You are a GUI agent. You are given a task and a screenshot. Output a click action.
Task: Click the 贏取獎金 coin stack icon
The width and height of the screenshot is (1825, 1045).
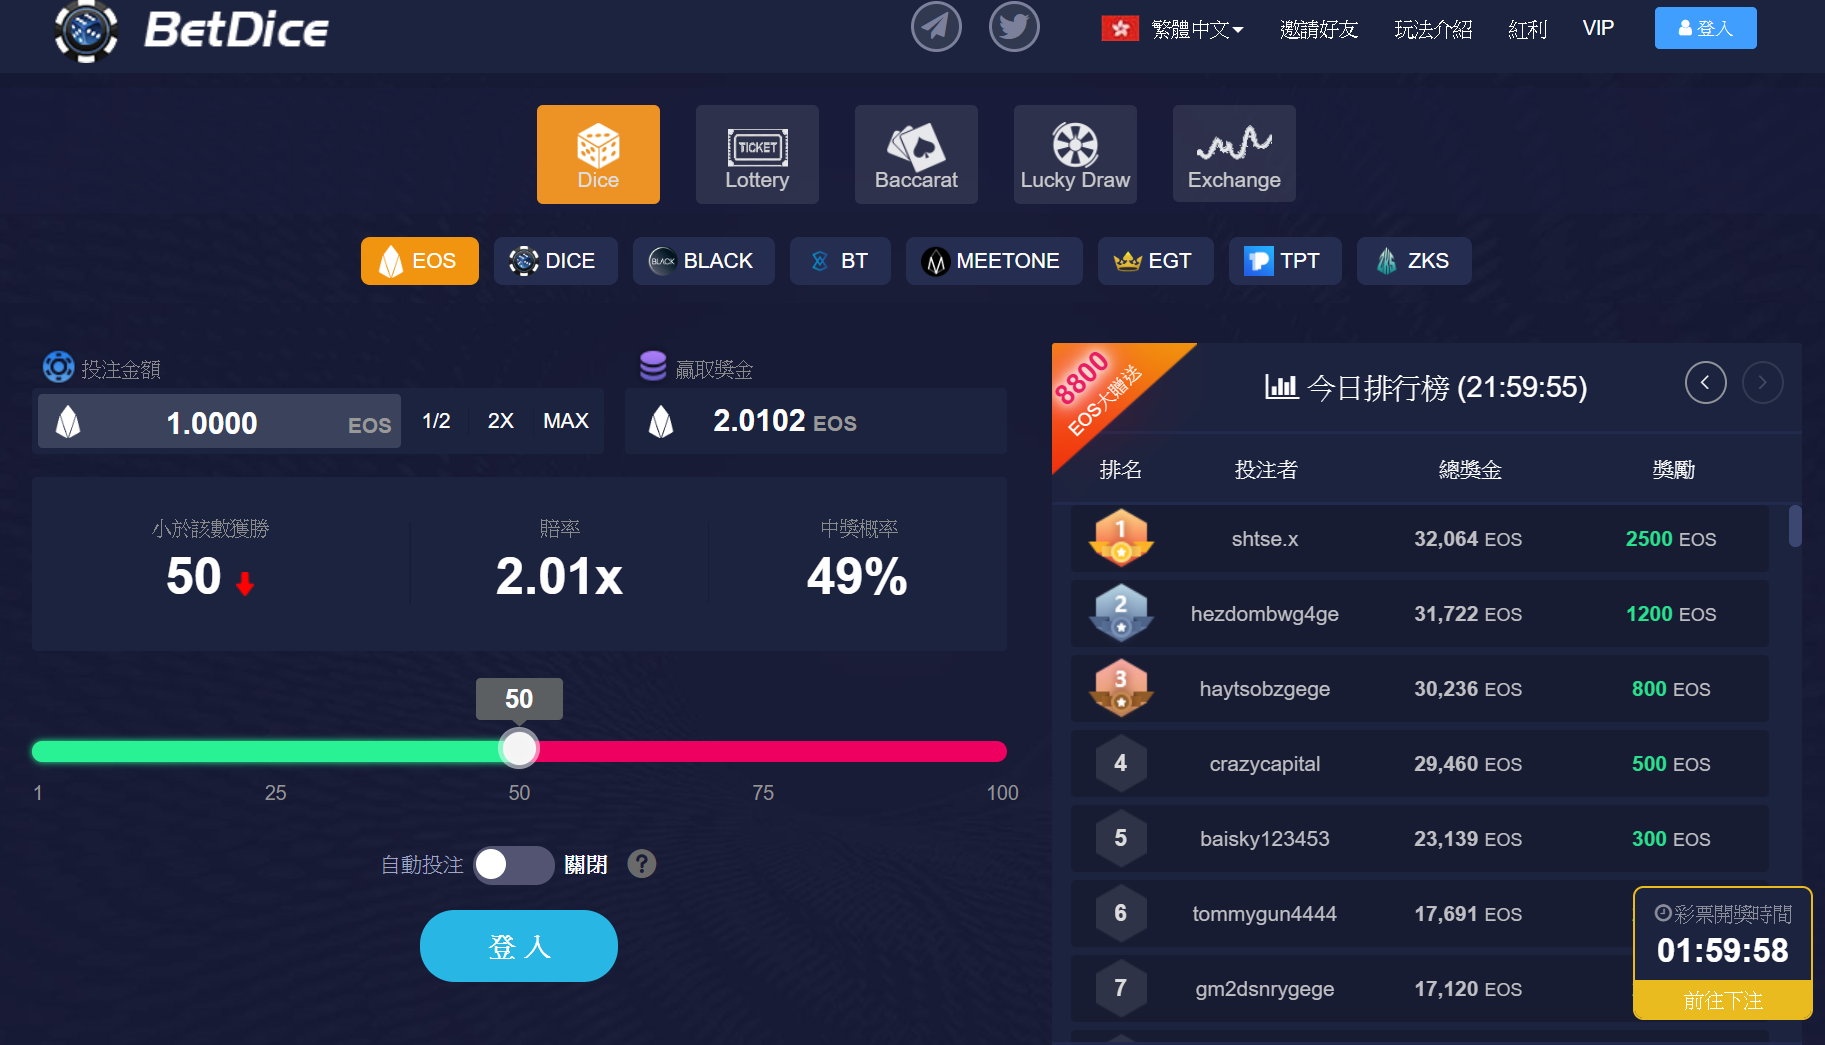[653, 366]
